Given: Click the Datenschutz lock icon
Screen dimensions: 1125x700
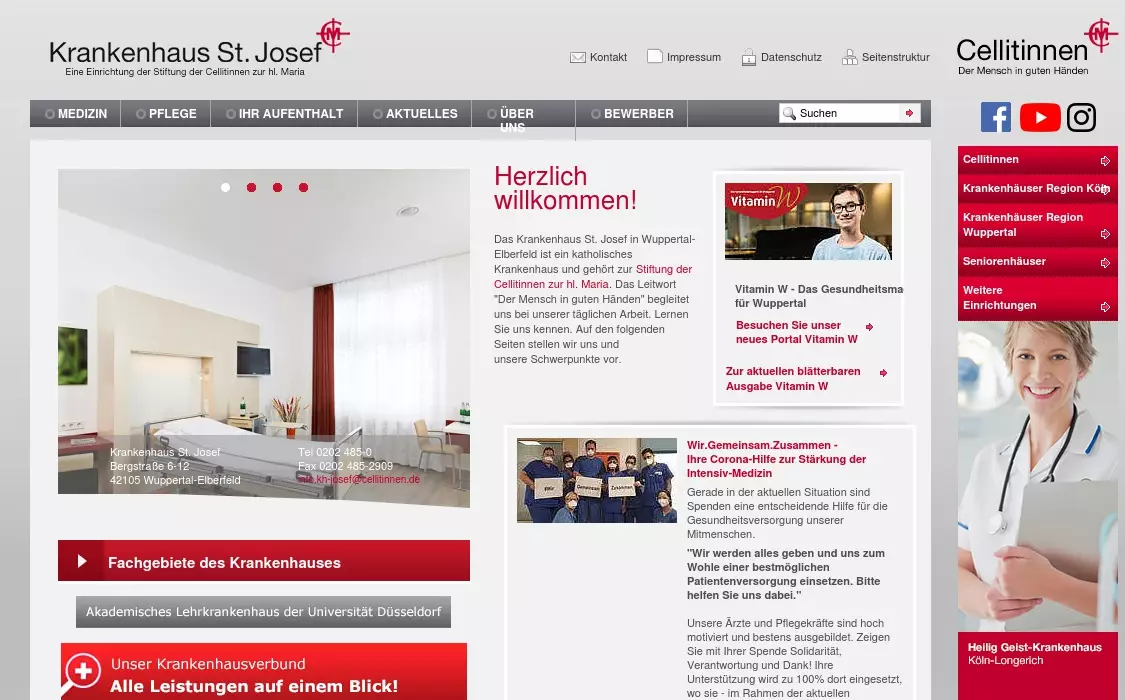Looking at the screenshot, I should click(x=749, y=57).
